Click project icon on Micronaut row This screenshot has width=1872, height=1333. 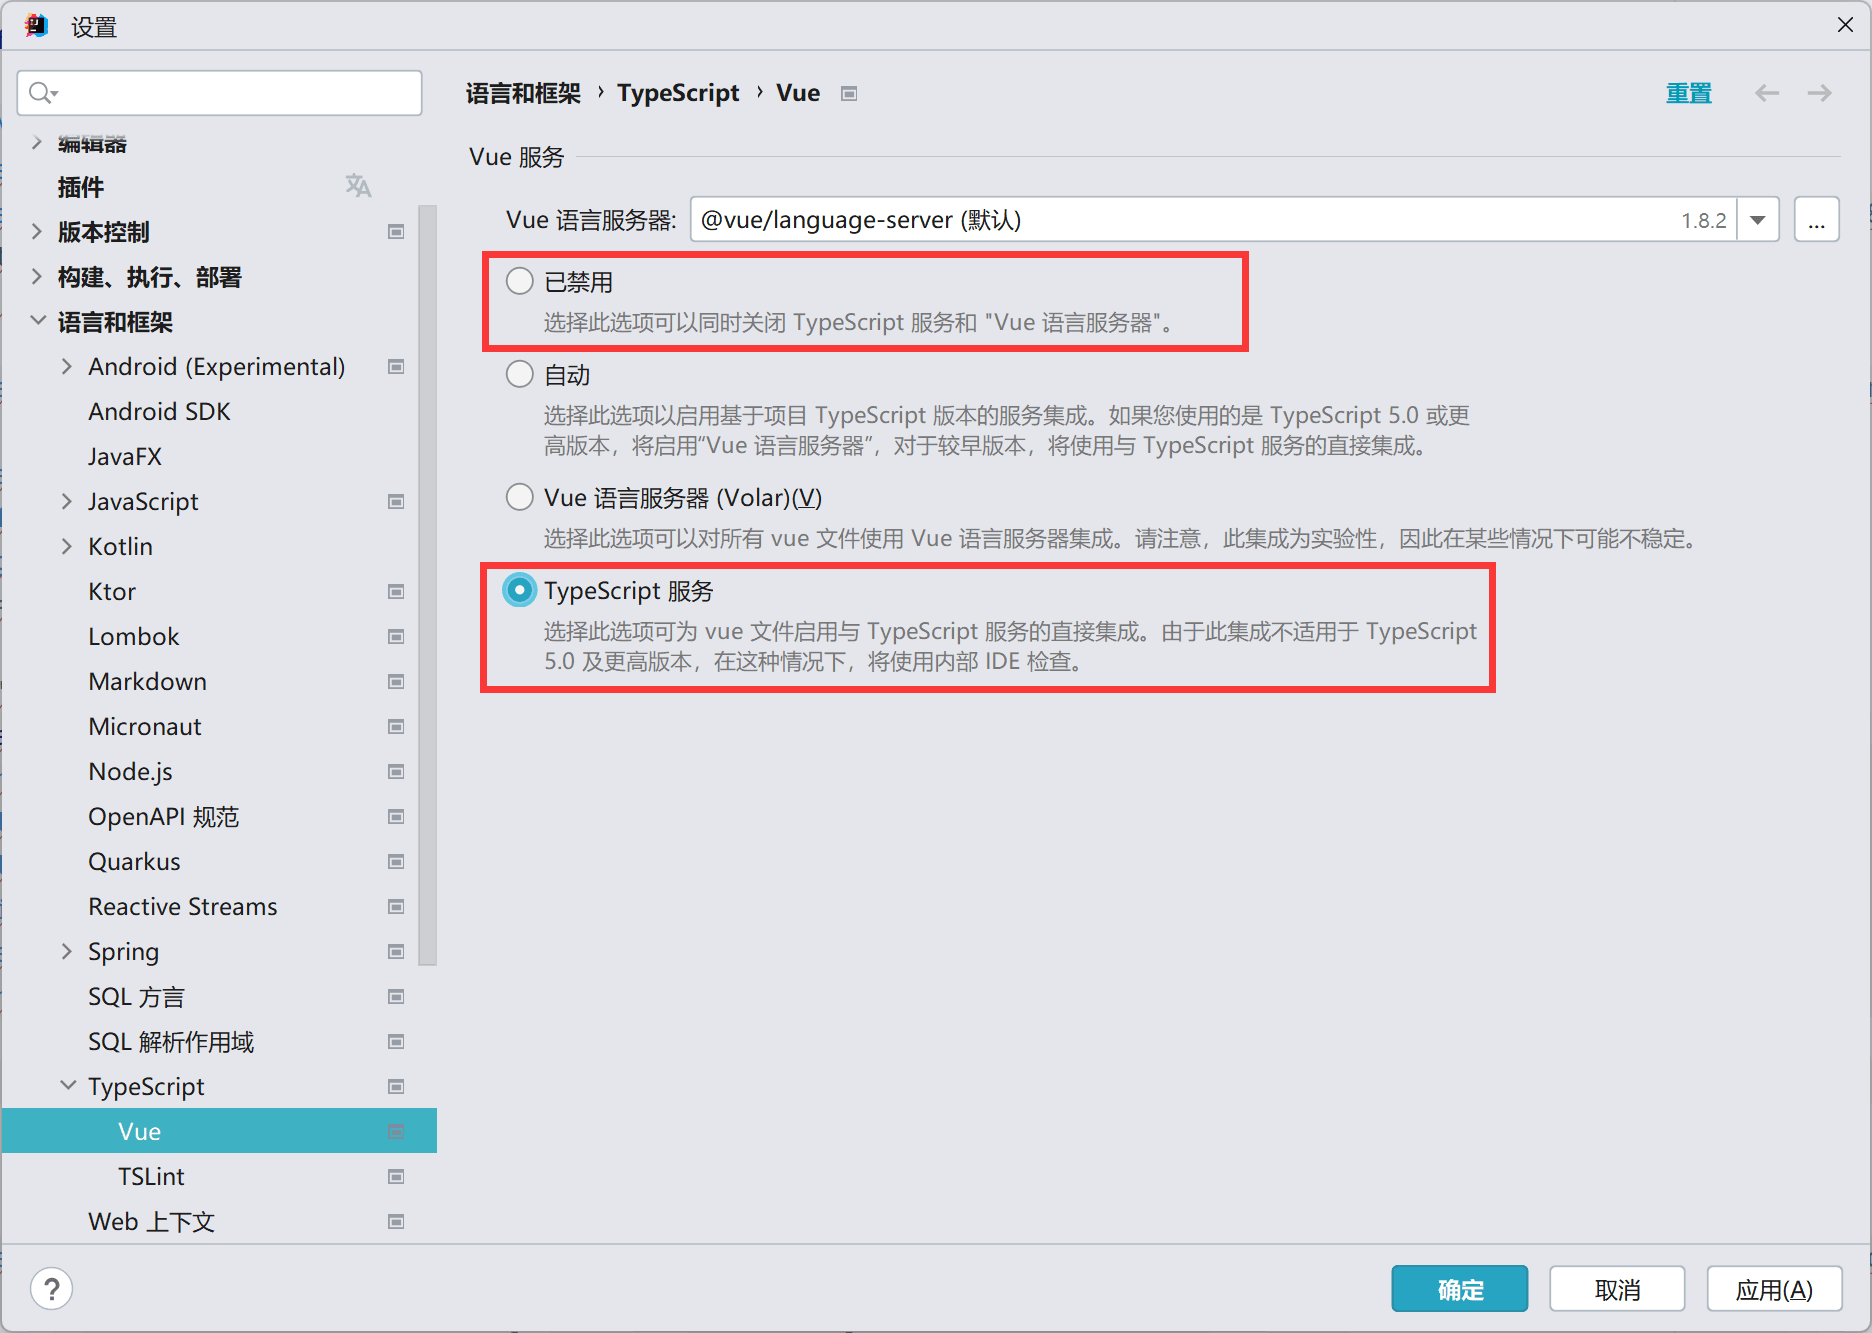(x=396, y=727)
